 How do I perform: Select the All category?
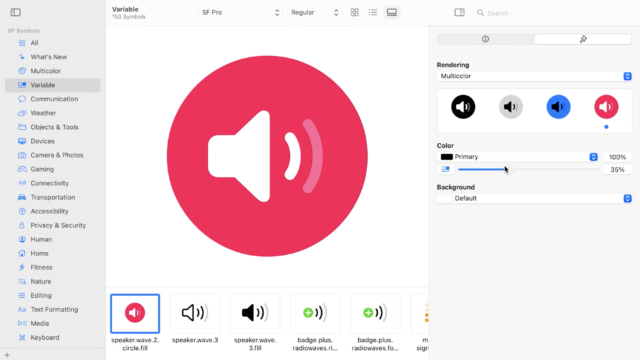[x=53, y=43]
